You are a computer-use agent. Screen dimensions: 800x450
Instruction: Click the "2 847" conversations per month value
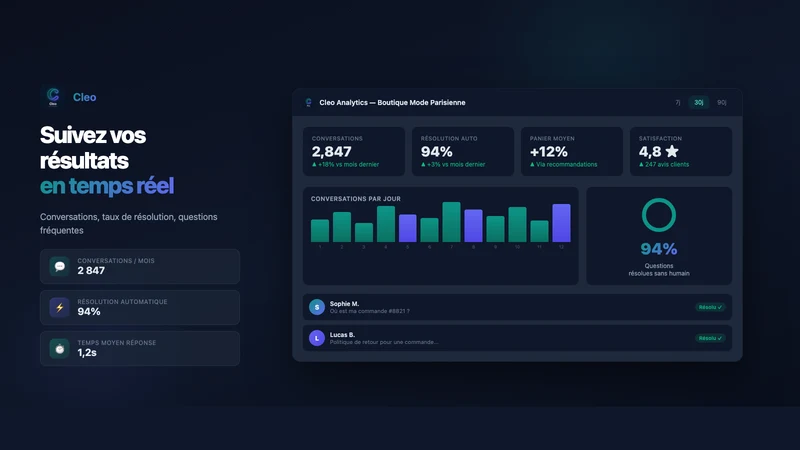(x=91, y=270)
